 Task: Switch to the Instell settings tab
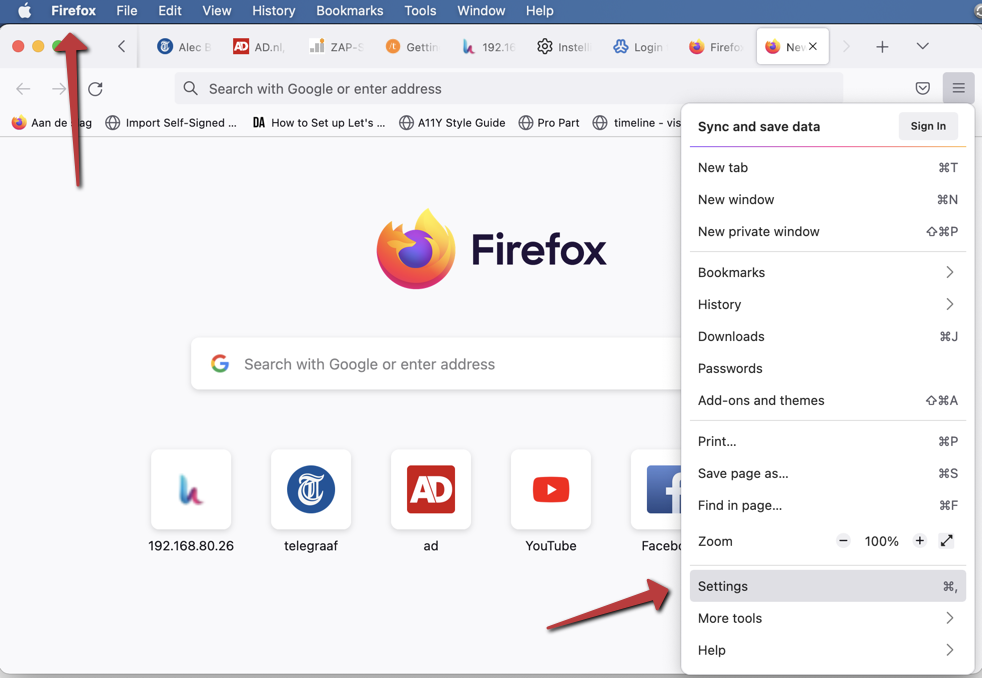coord(564,47)
